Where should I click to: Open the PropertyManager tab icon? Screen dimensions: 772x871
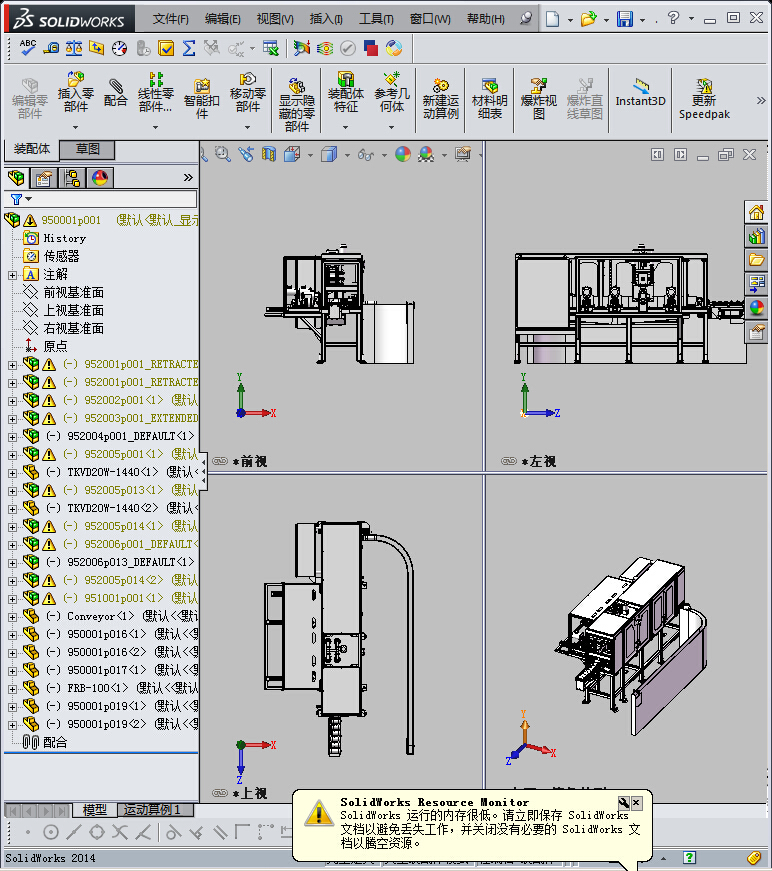(x=44, y=178)
